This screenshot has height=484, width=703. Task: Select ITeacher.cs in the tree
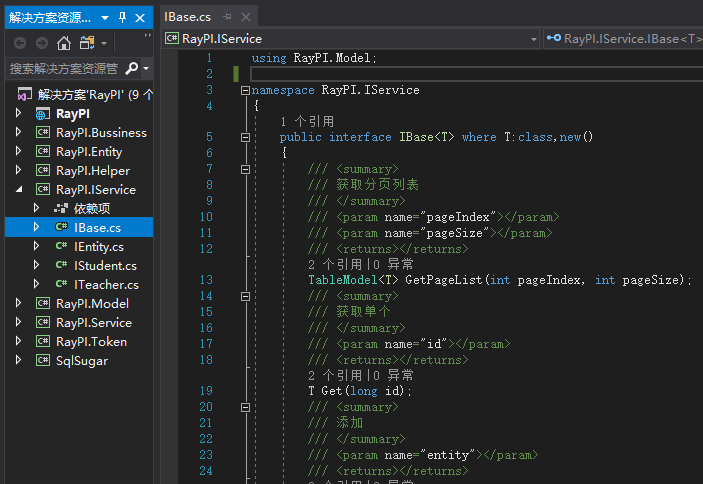pyautogui.click(x=106, y=285)
